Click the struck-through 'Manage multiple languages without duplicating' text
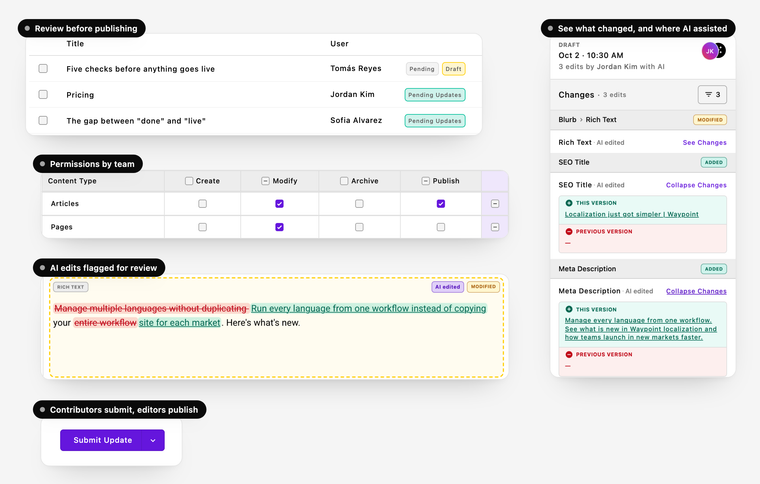The height and width of the screenshot is (484, 760). [x=151, y=309]
